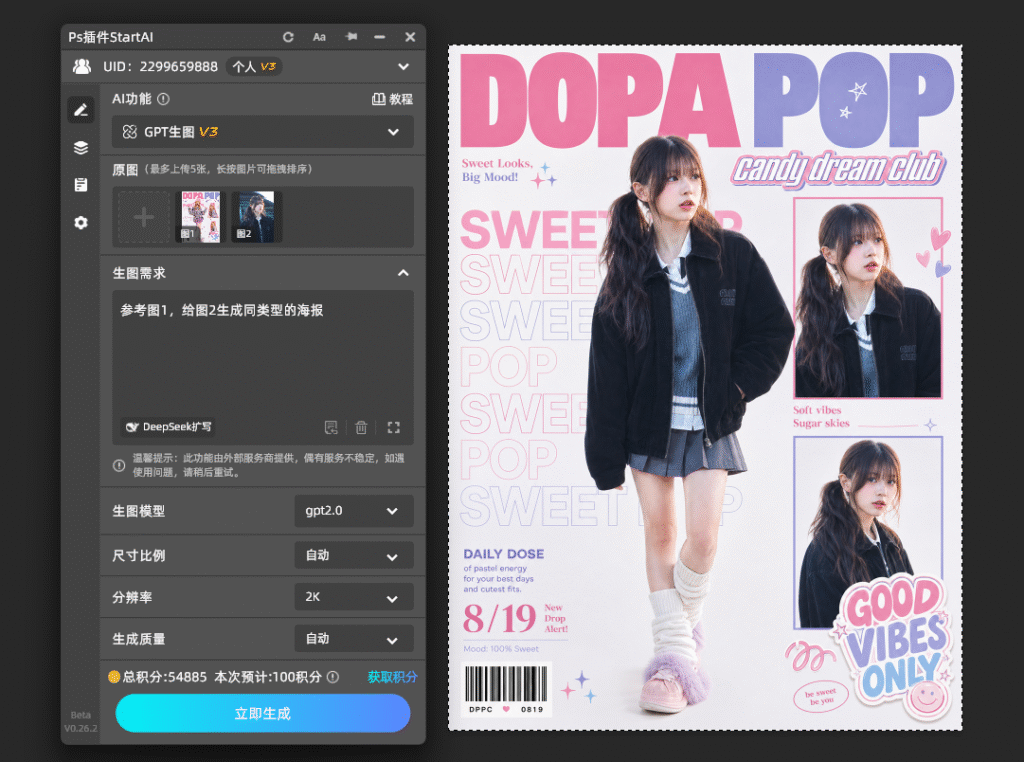Open the 生成质量 dropdown
The width and height of the screenshot is (1024, 762).
click(354, 639)
